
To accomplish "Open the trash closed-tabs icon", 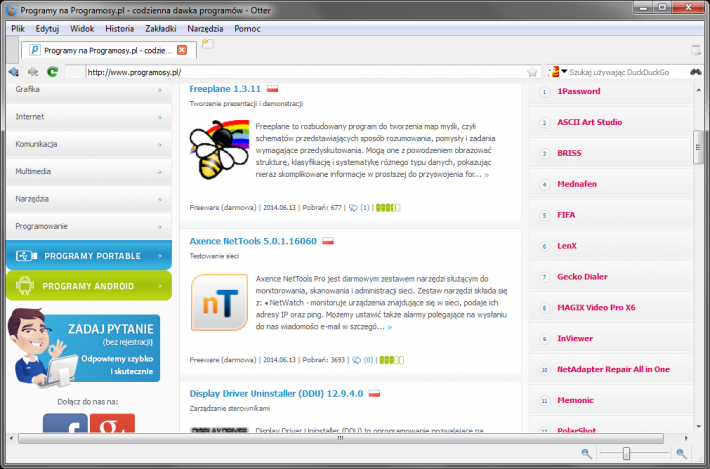I will pos(696,50).
